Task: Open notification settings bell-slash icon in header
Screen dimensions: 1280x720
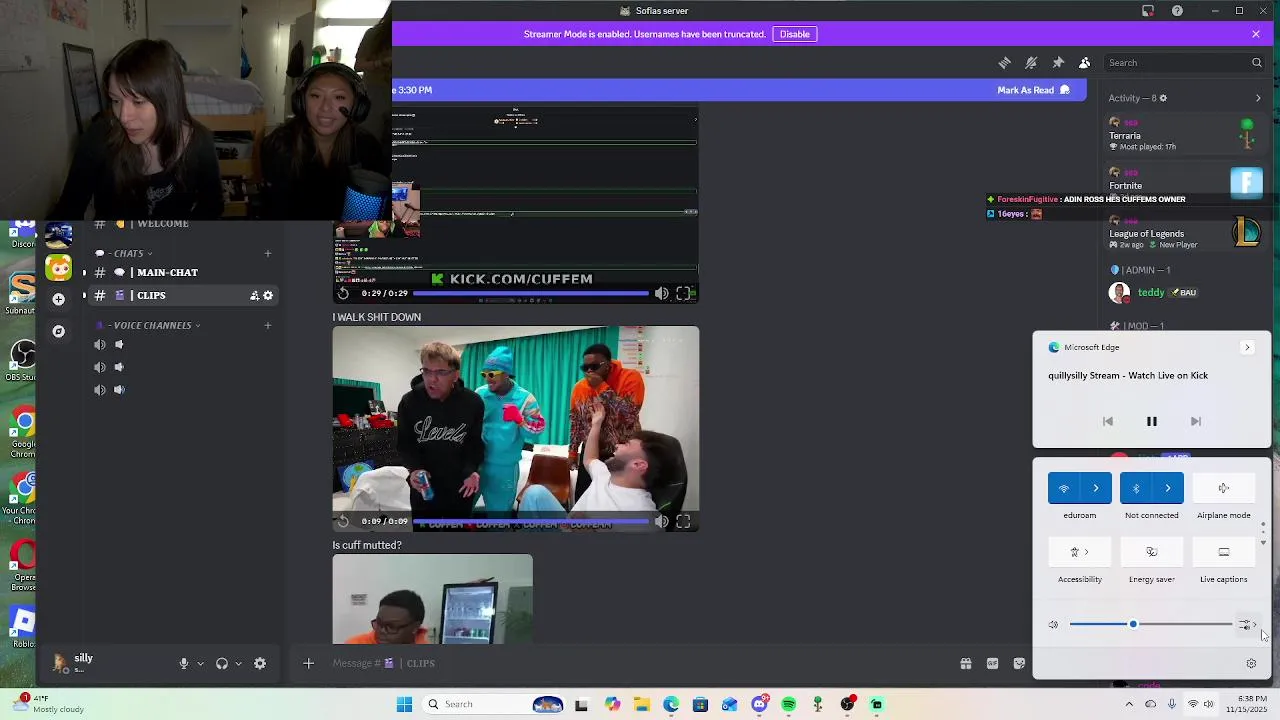Action: coord(1031,63)
